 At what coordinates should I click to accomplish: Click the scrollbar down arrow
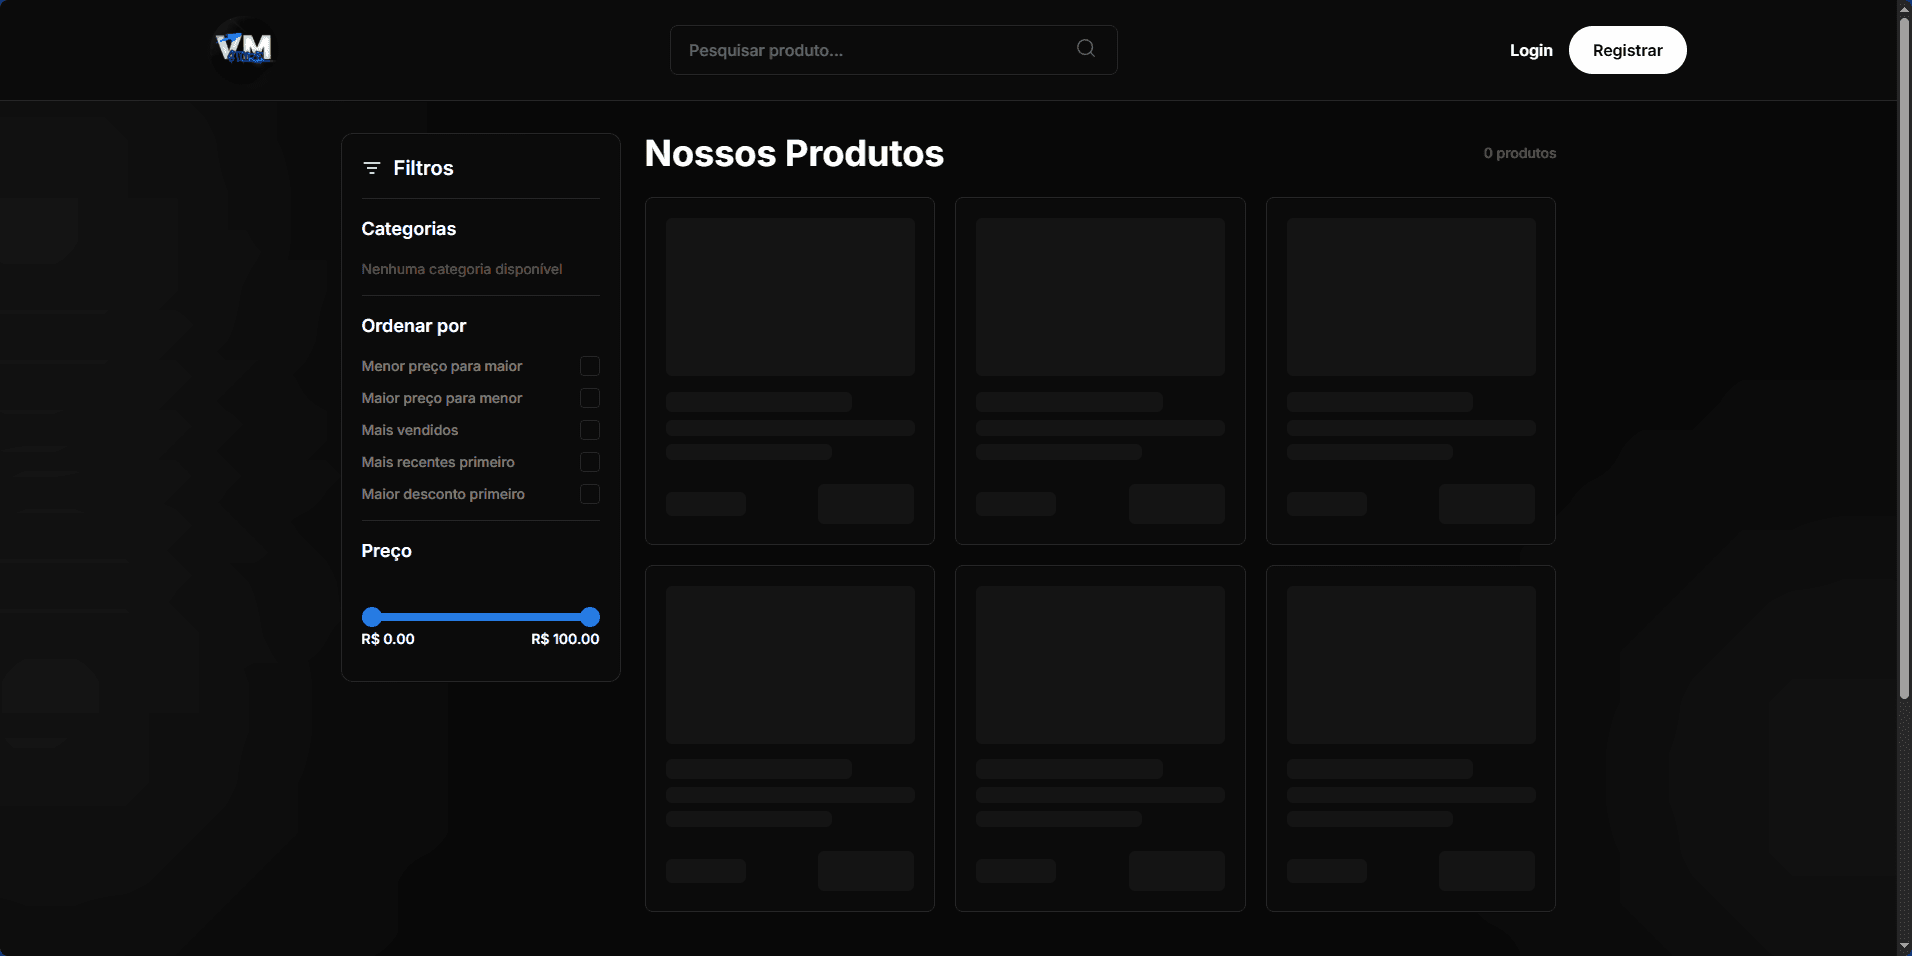(x=1904, y=946)
